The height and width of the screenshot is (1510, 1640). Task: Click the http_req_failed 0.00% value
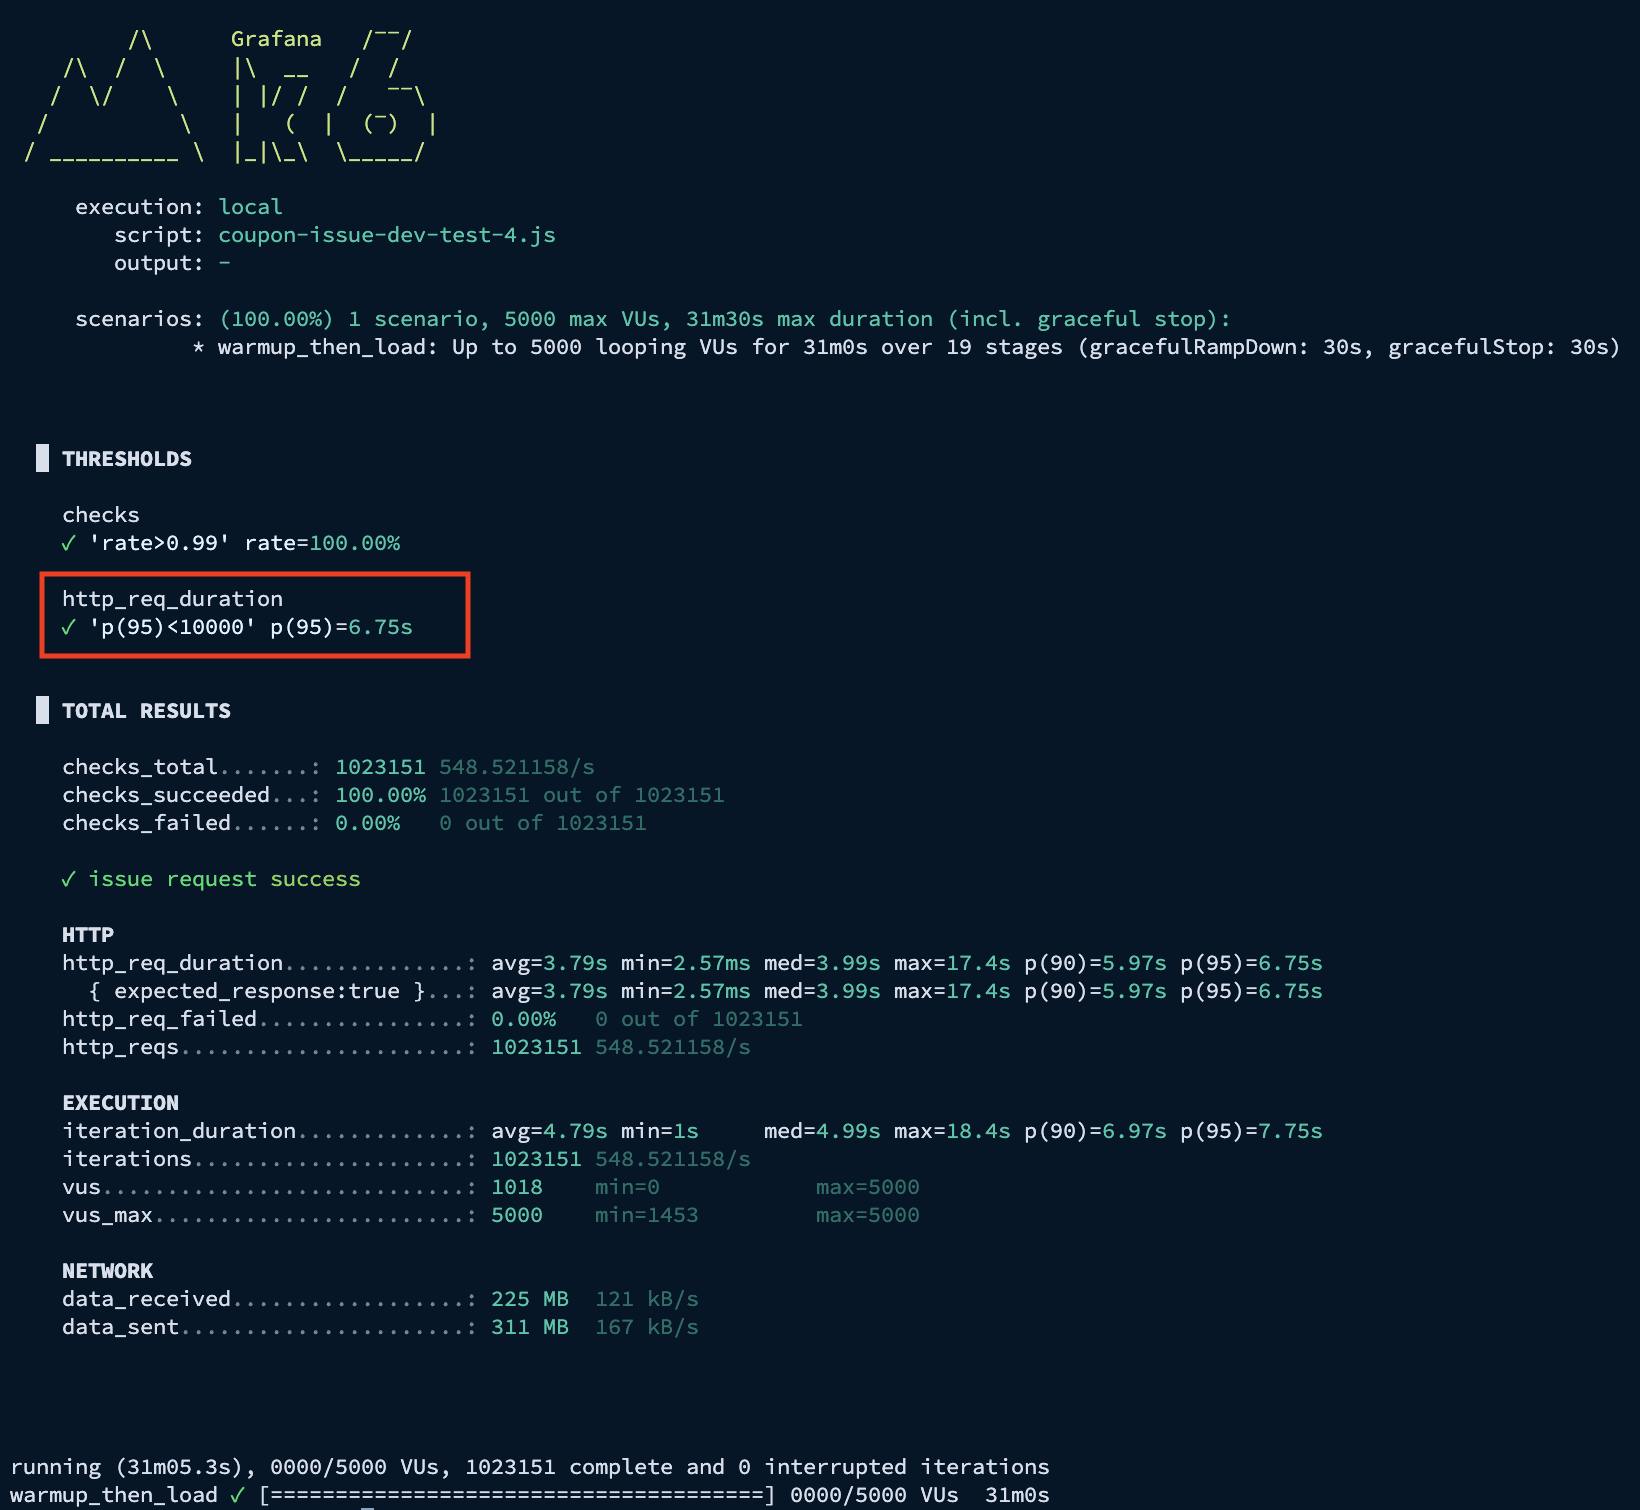523,1019
